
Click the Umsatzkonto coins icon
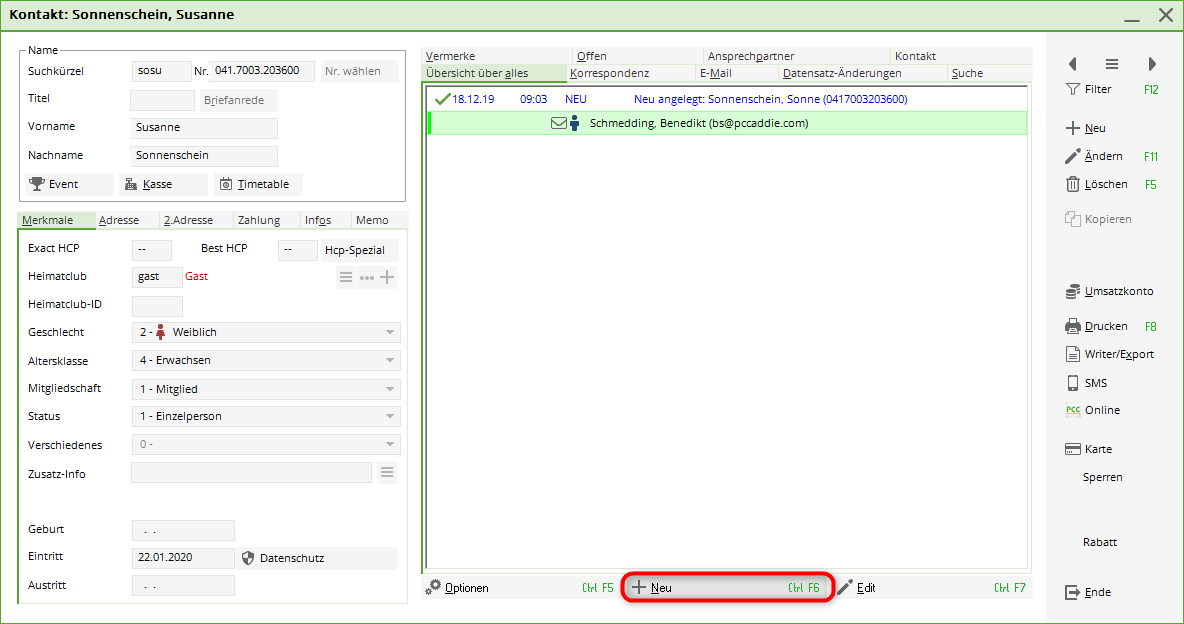coord(1073,291)
